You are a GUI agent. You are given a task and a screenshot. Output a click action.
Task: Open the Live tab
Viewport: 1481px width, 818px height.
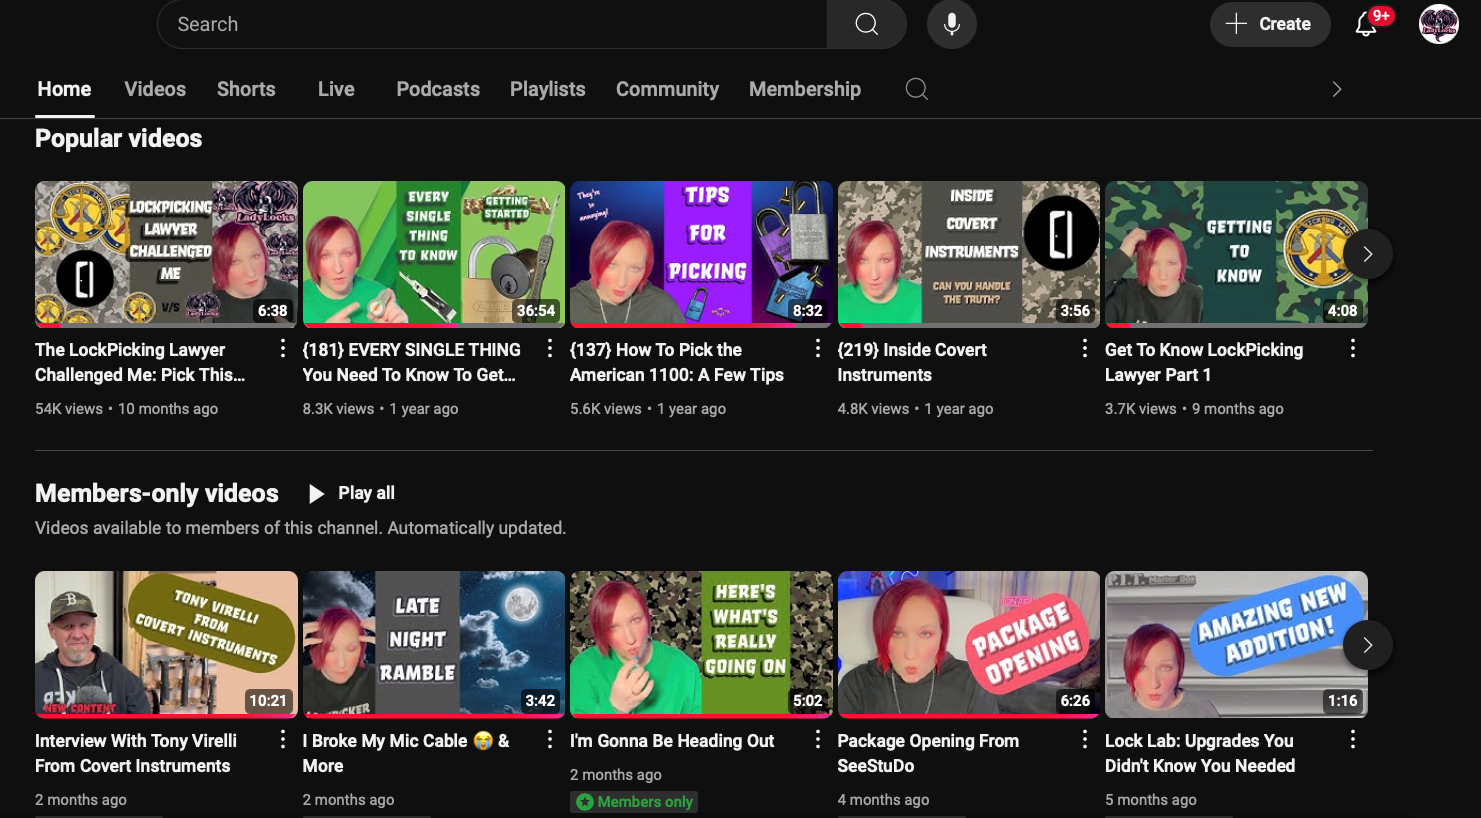(336, 89)
